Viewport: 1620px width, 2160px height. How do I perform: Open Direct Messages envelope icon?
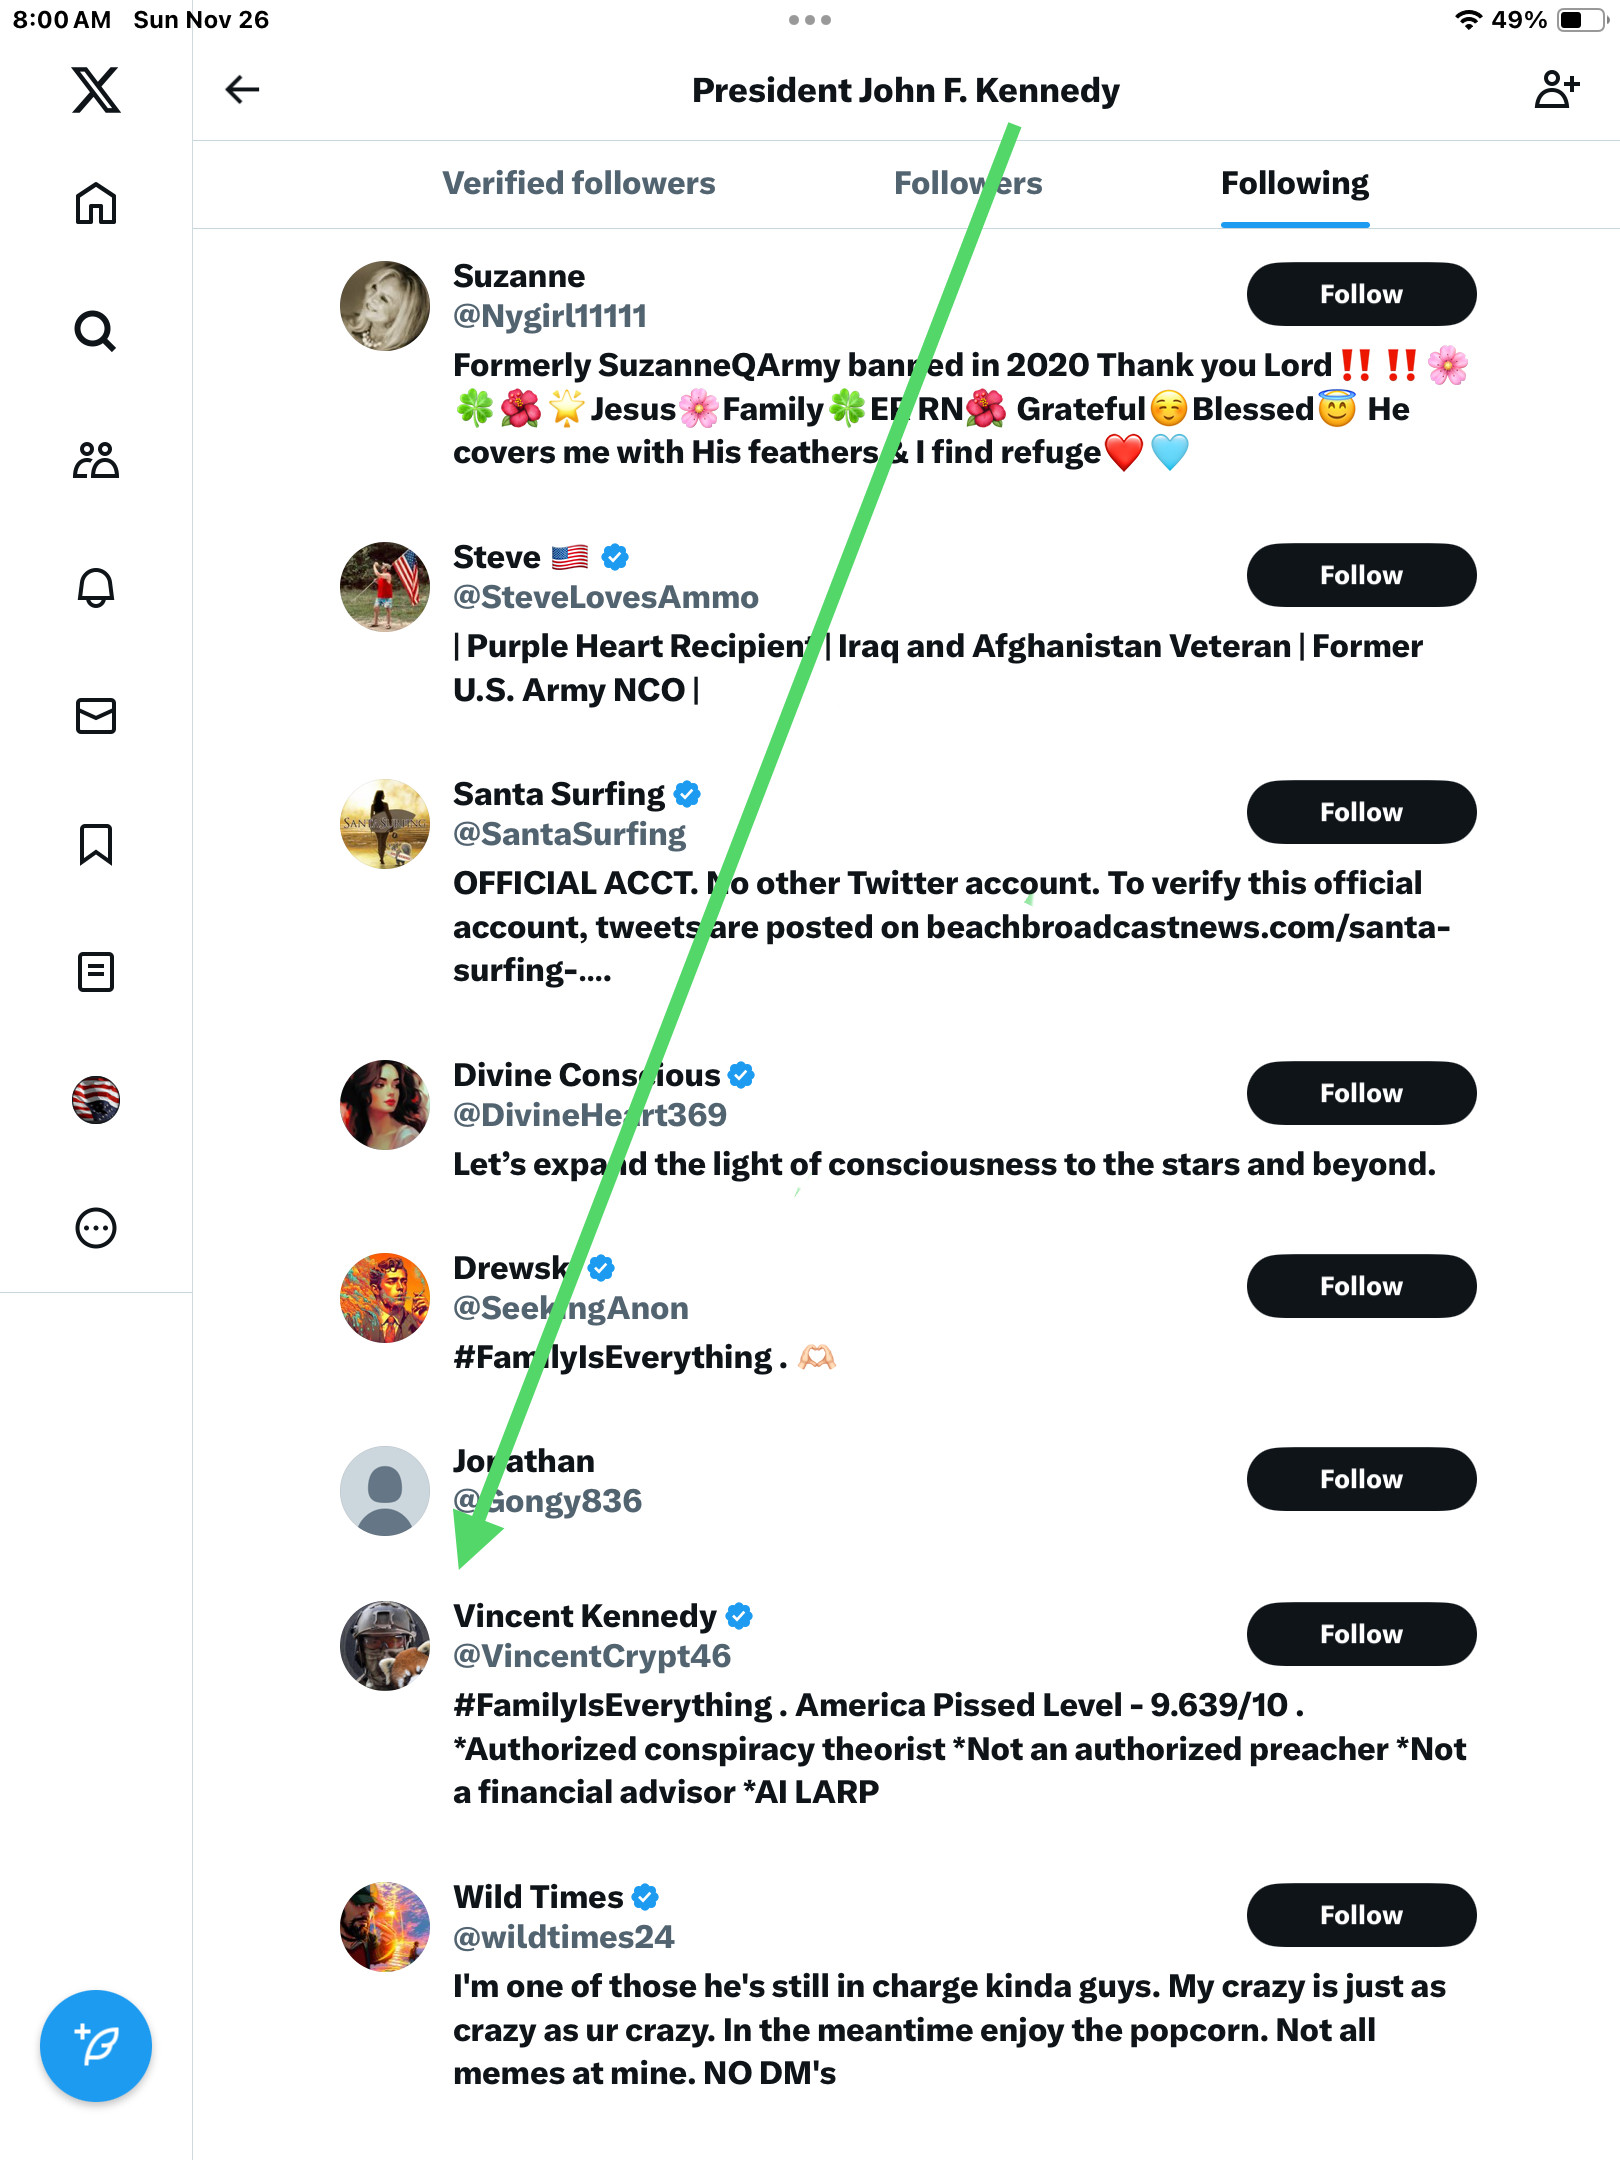click(96, 716)
